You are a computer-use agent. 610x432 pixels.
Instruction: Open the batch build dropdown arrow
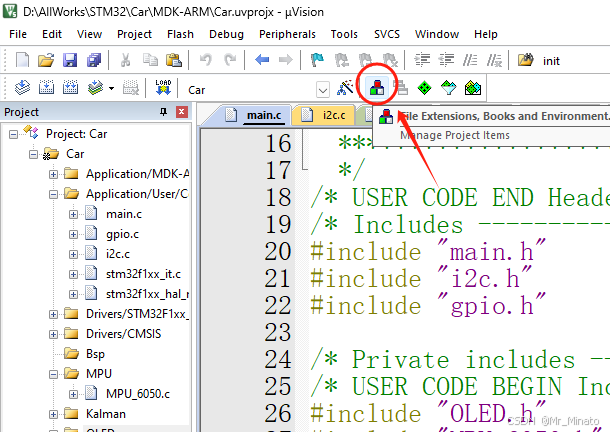pos(111,88)
